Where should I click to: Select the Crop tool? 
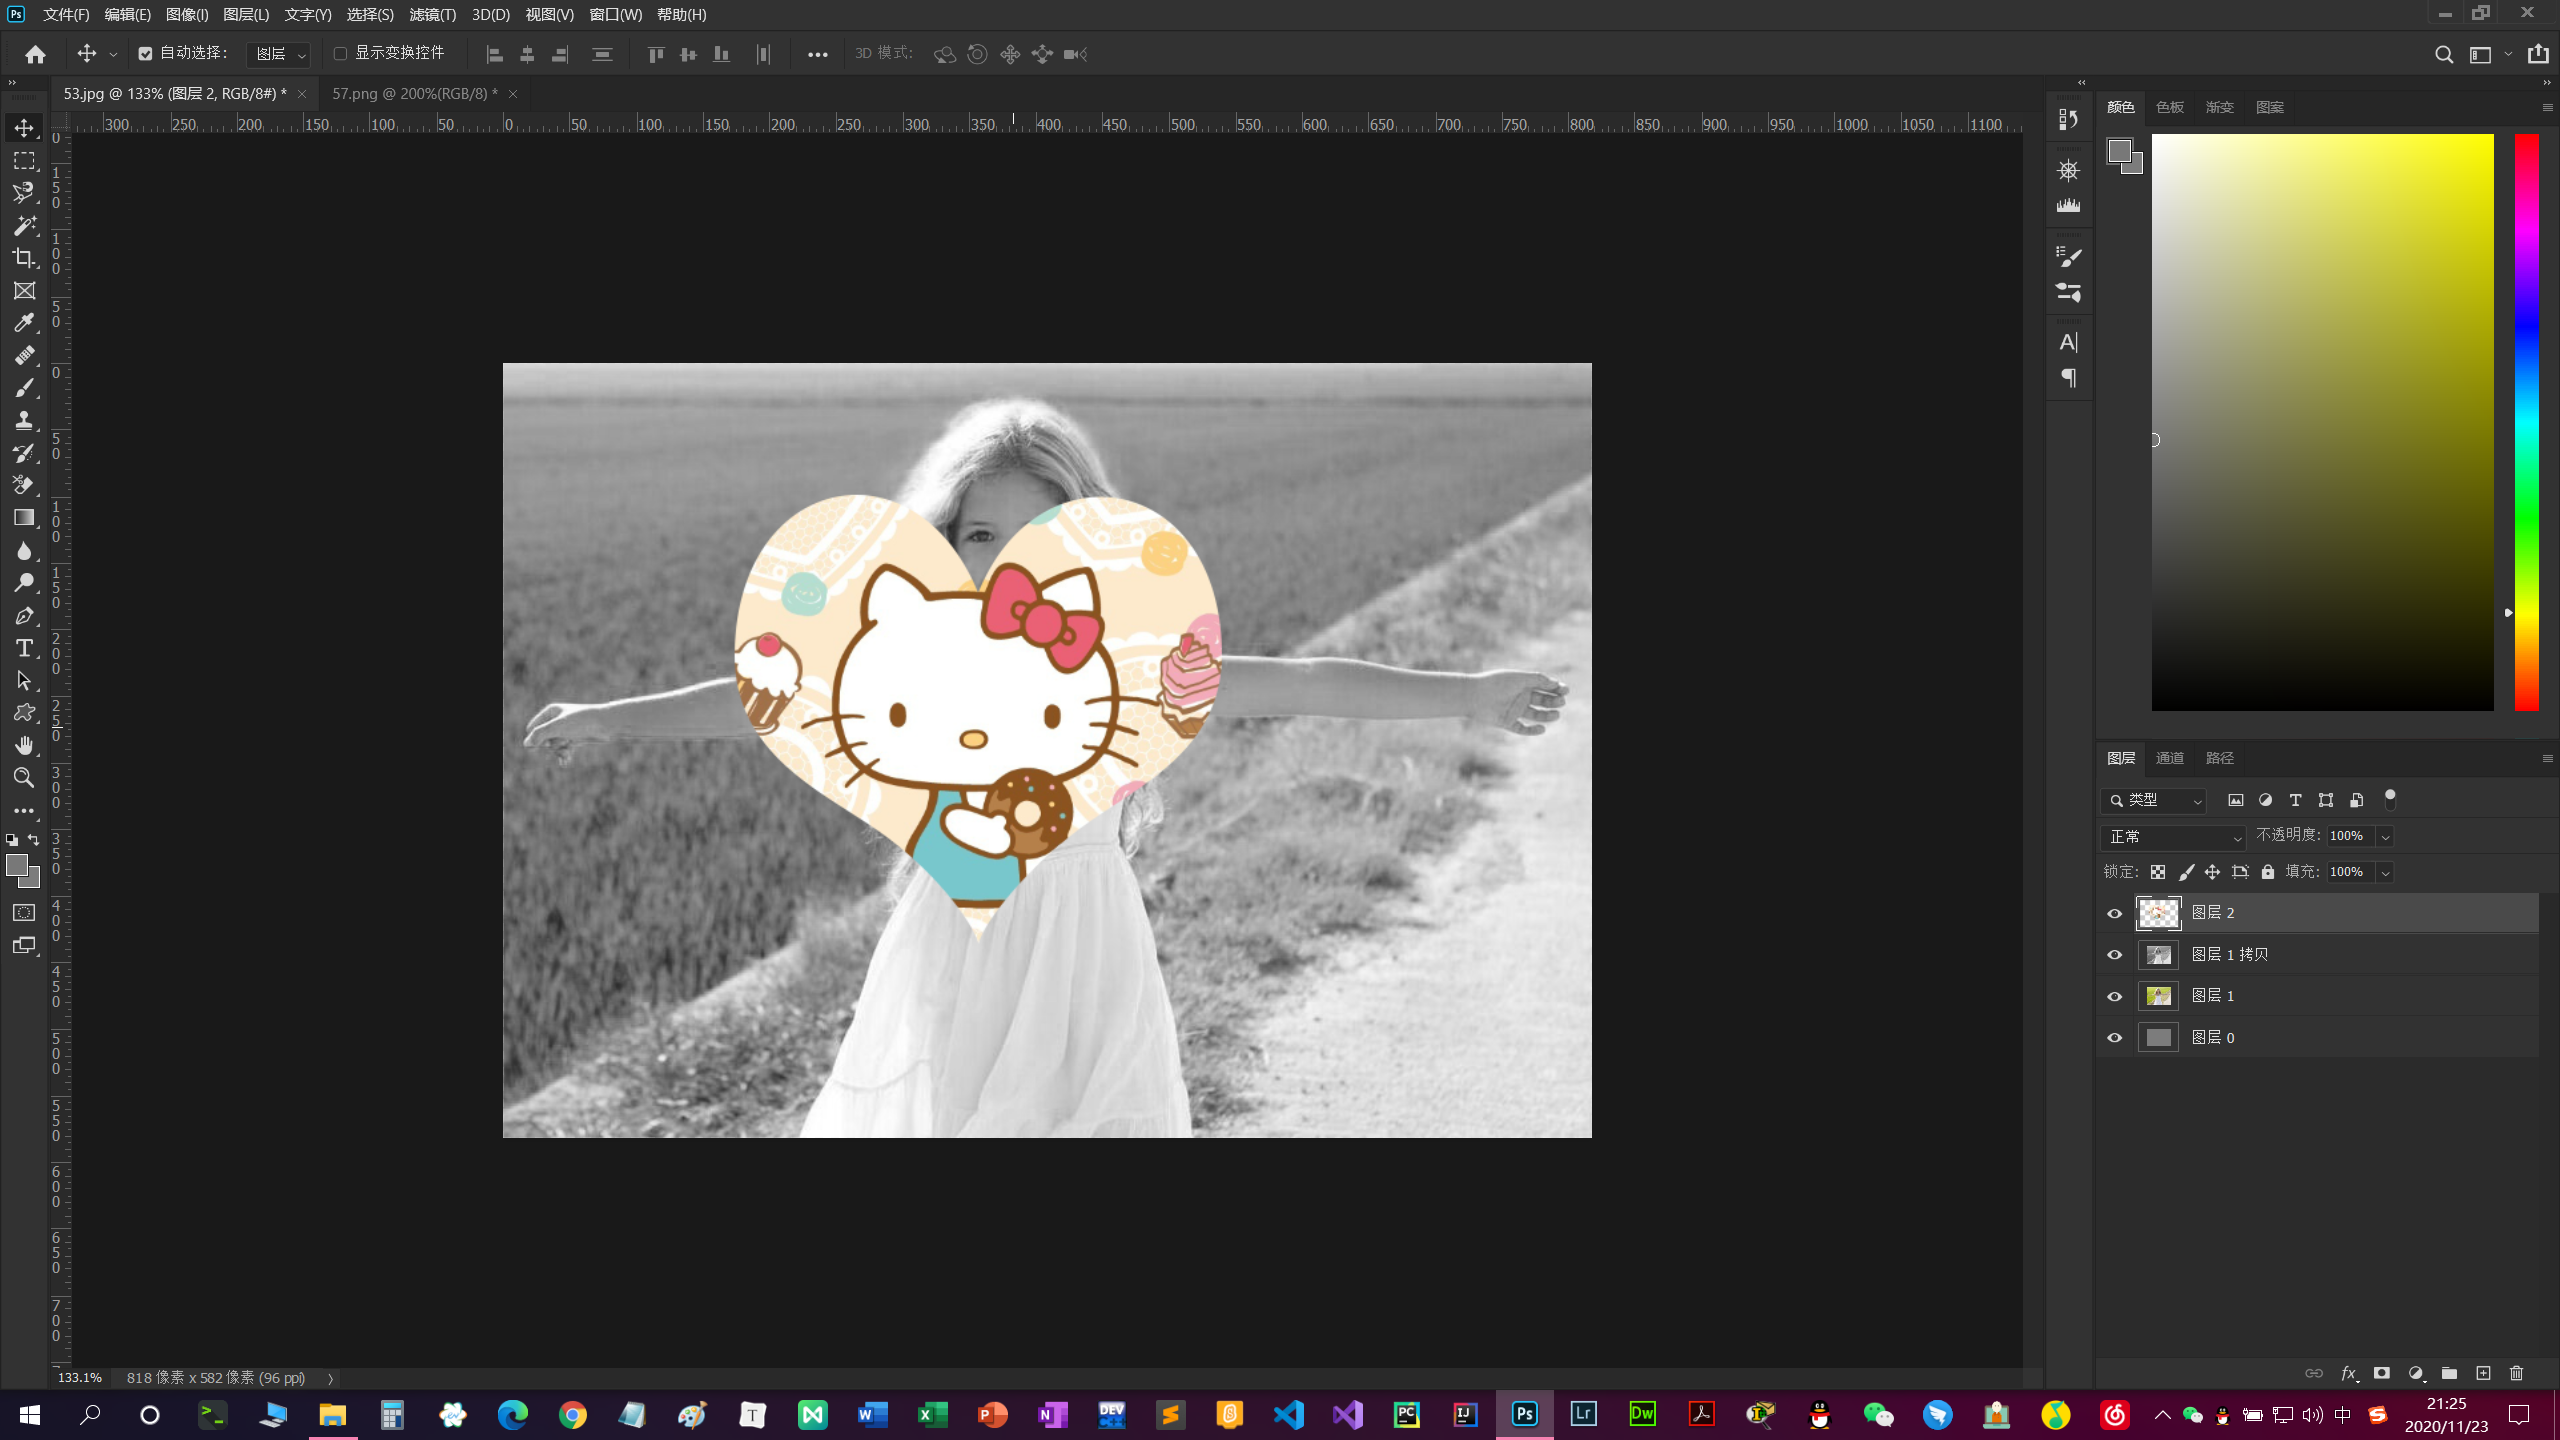24,258
